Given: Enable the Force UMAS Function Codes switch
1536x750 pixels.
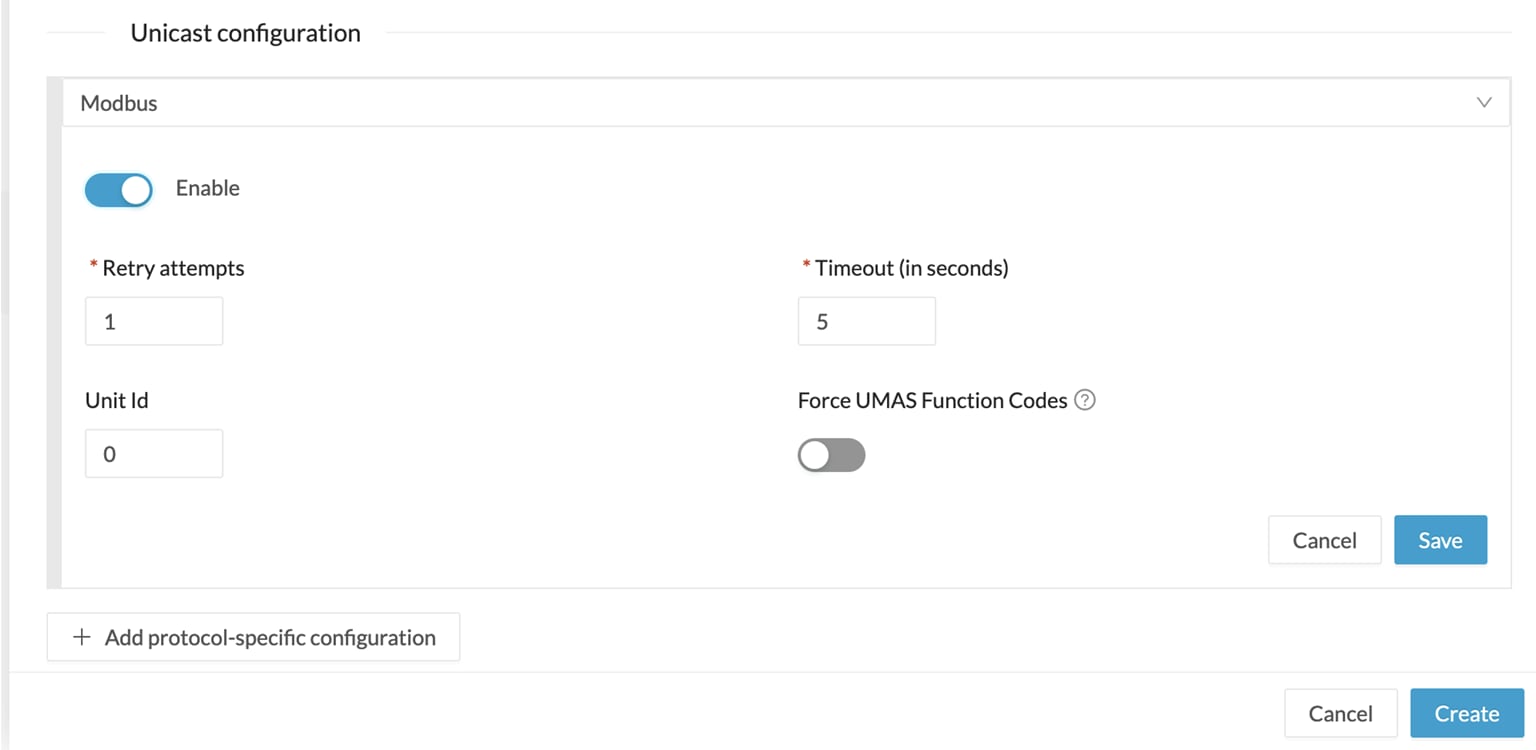Looking at the screenshot, I should coord(831,455).
